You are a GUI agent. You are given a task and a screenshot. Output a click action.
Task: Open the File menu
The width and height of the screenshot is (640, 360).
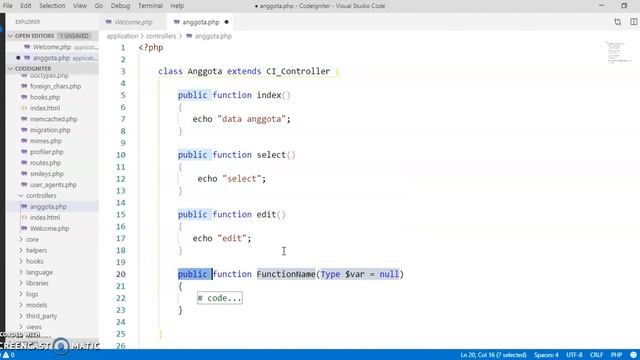coord(7,6)
